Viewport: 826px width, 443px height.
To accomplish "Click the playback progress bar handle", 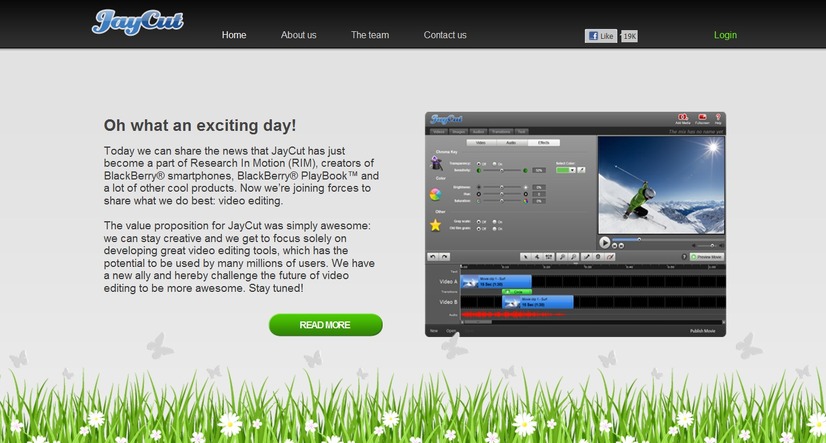I will (640, 239).
